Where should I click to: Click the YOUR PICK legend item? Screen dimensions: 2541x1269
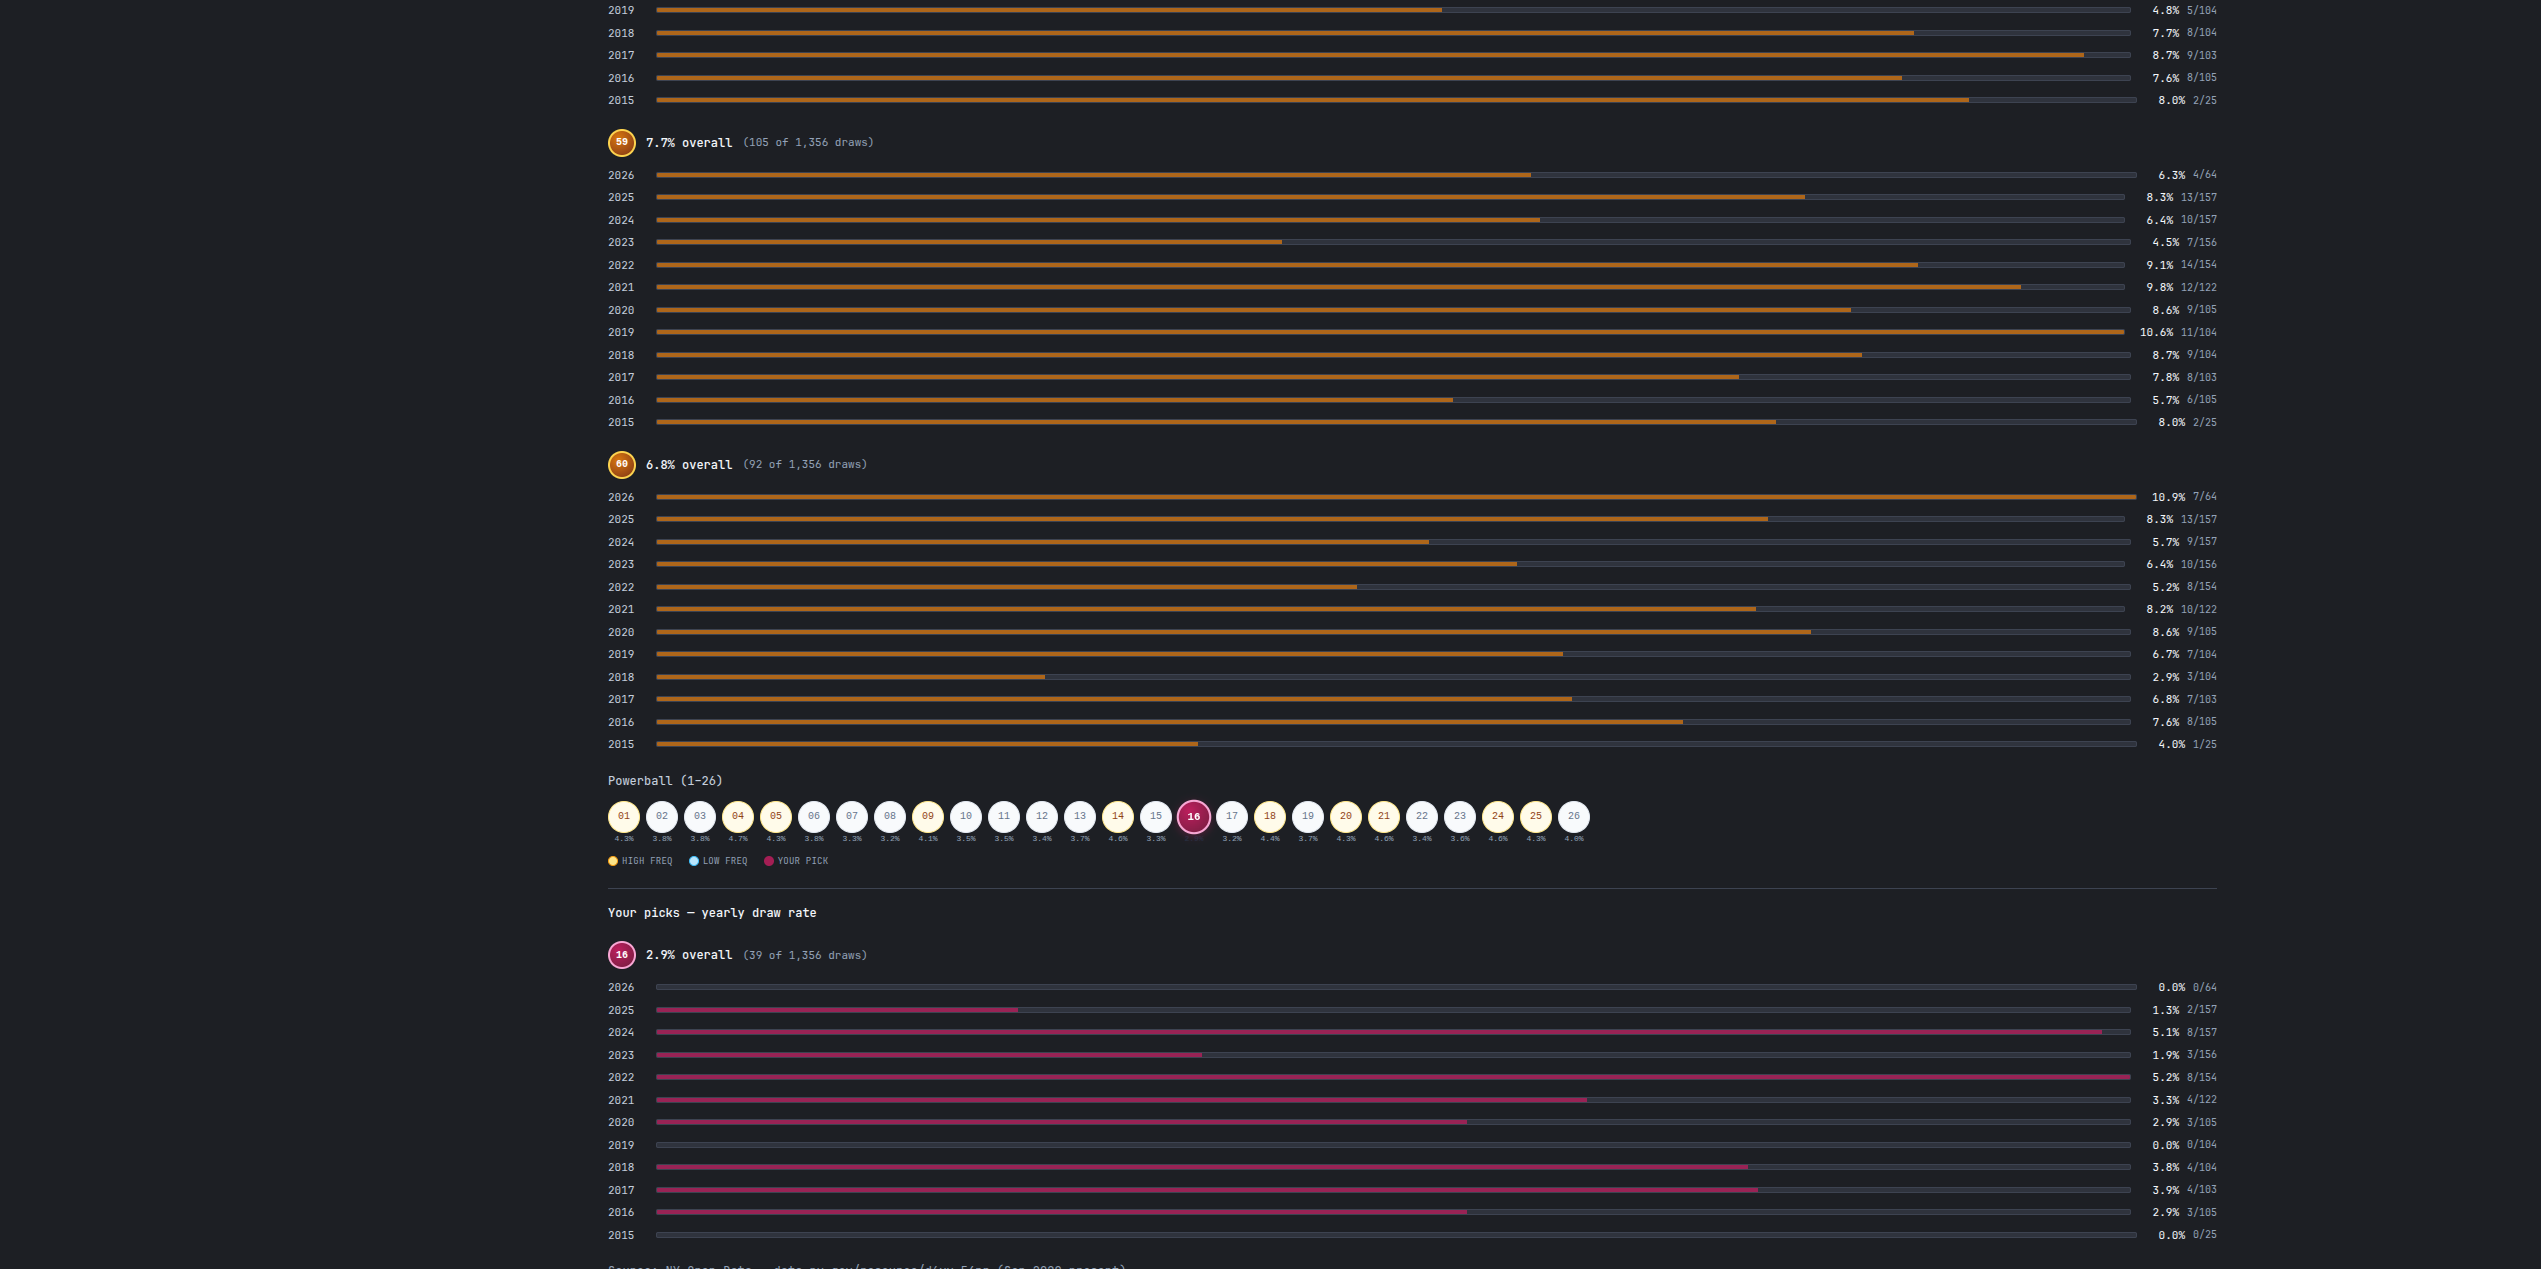pyautogui.click(x=796, y=861)
